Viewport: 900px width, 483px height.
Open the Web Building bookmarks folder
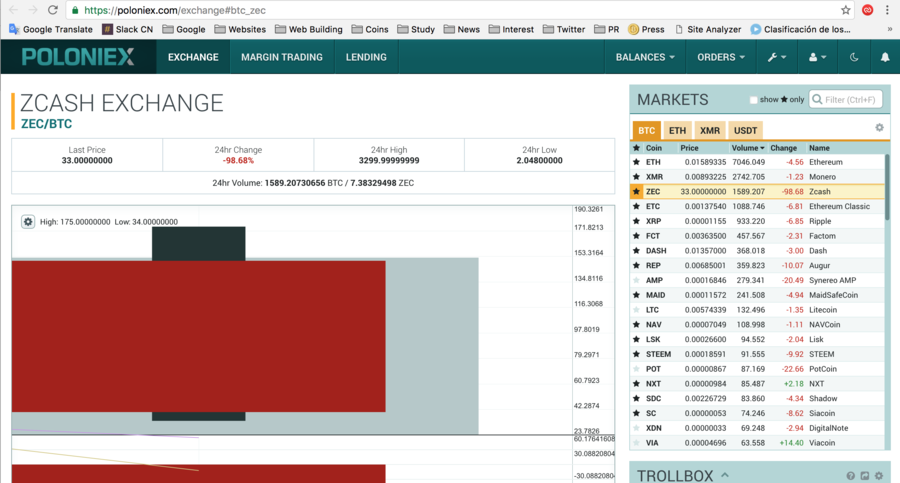(308, 29)
